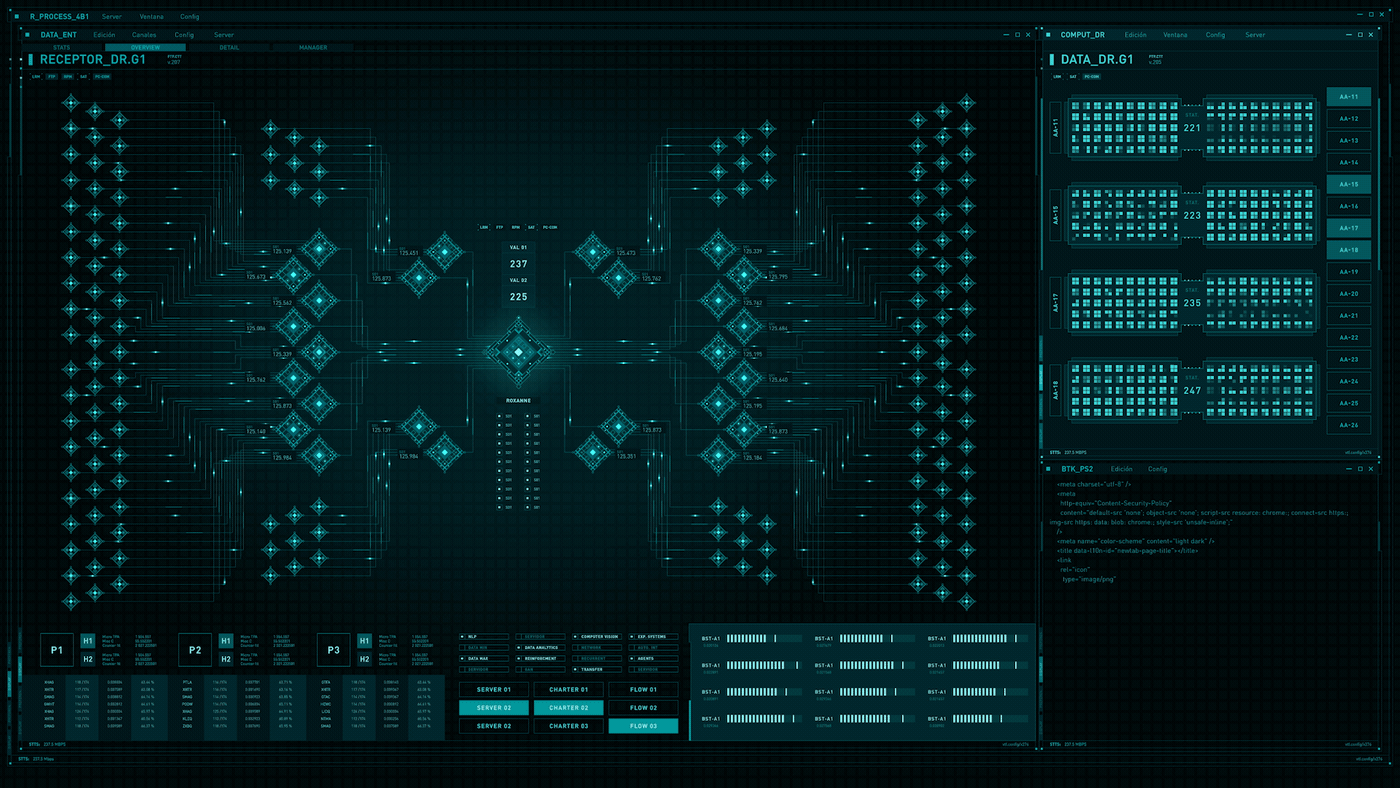
Task: Toggle the NLP option
Action: (x=484, y=636)
